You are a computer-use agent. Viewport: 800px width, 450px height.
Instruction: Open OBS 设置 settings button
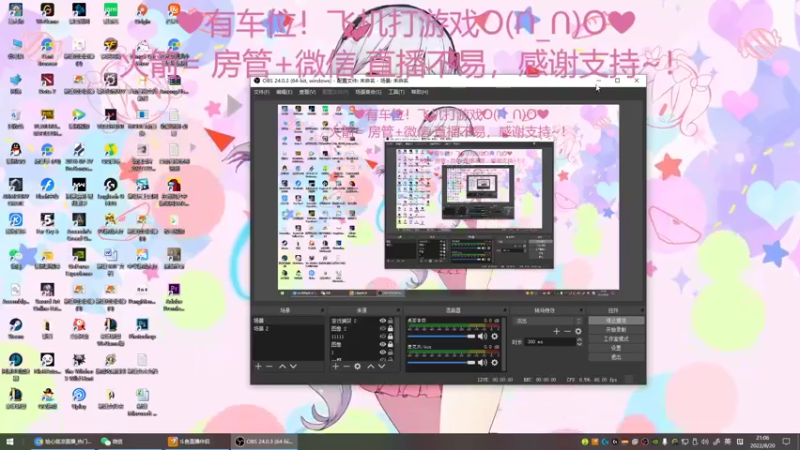(616, 348)
